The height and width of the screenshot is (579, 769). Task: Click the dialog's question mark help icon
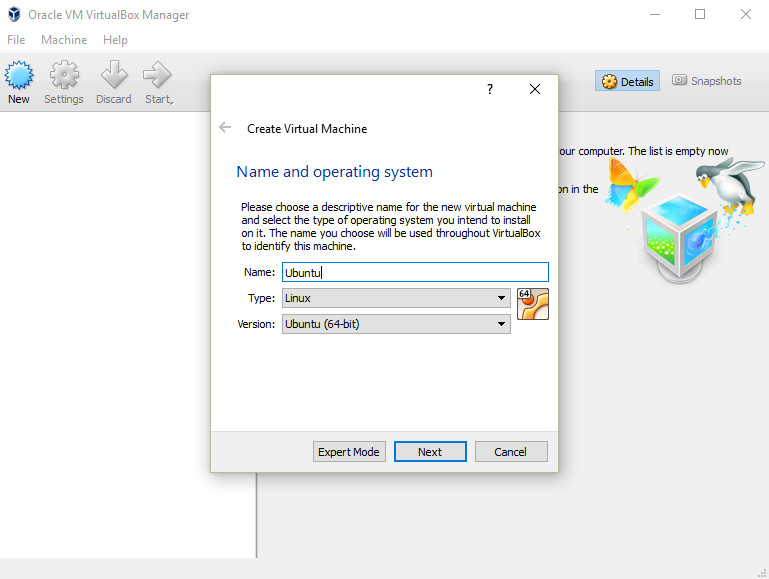coord(490,89)
